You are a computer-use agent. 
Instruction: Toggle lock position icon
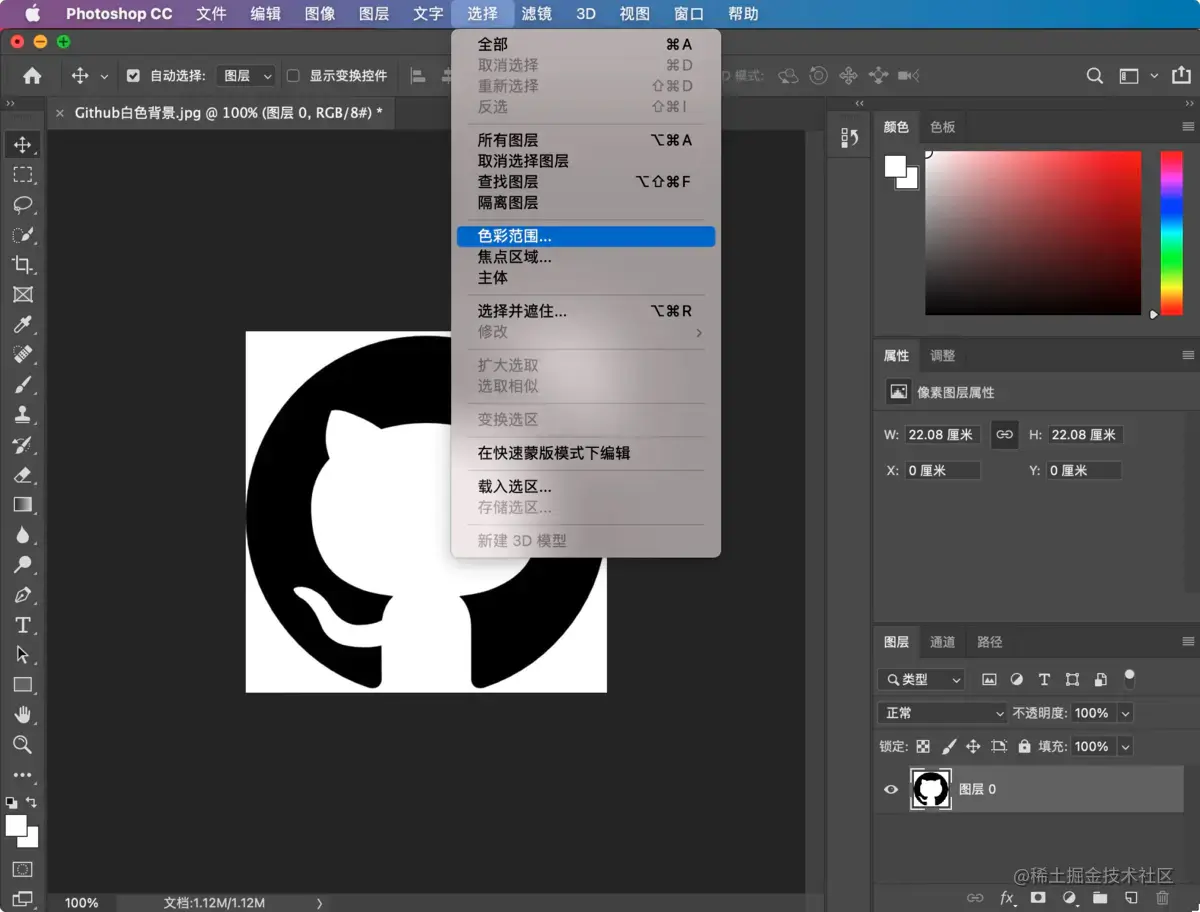(973, 747)
